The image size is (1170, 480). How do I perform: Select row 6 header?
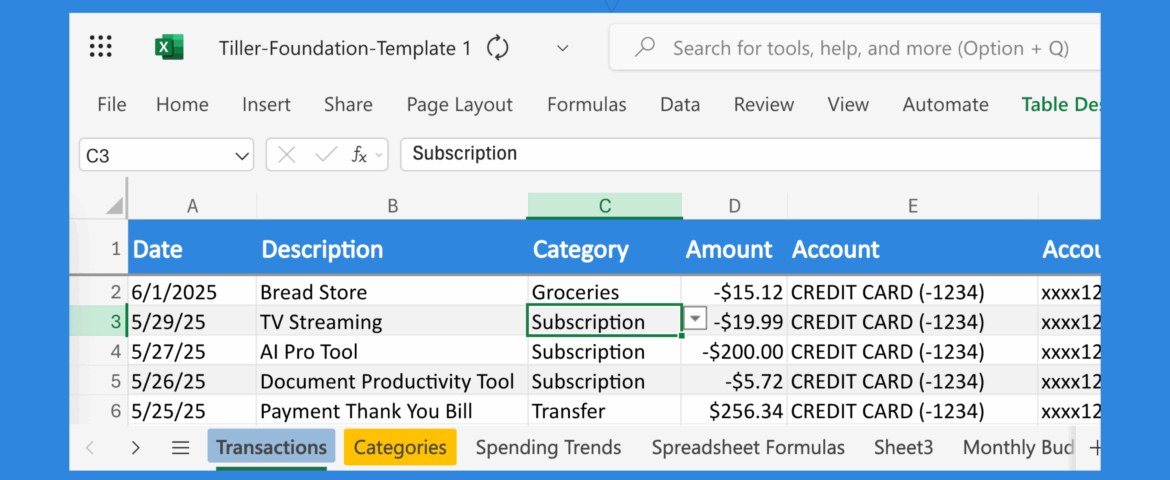(99, 411)
